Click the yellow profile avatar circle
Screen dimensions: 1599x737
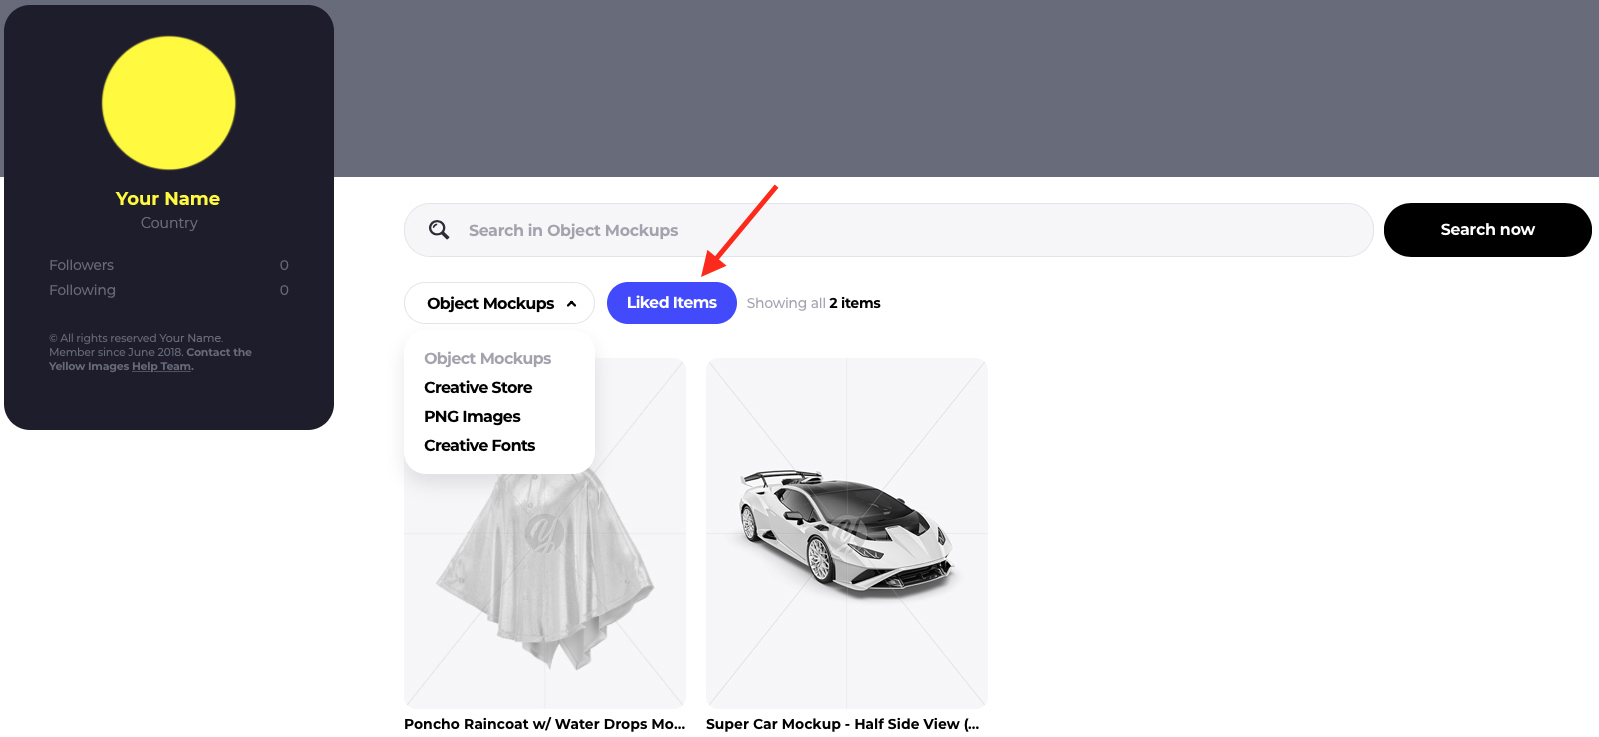[169, 103]
